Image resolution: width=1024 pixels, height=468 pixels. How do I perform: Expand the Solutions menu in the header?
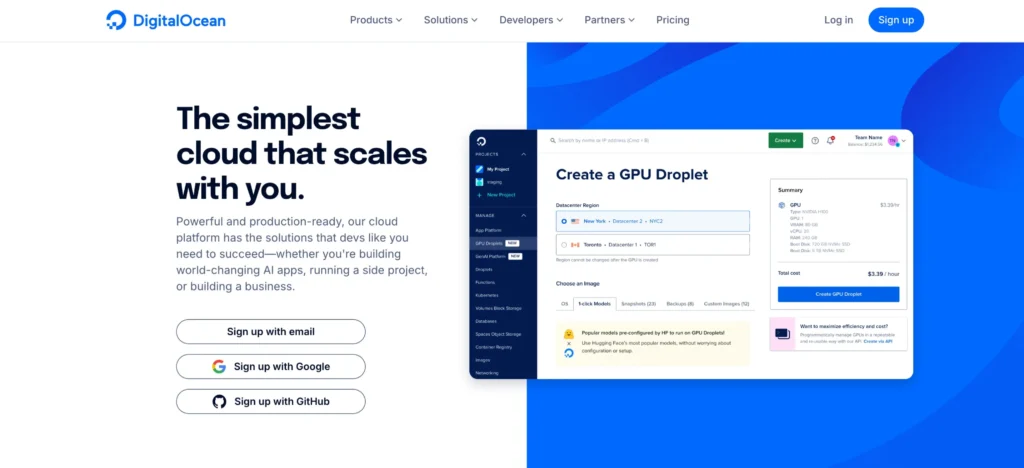[x=451, y=20]
